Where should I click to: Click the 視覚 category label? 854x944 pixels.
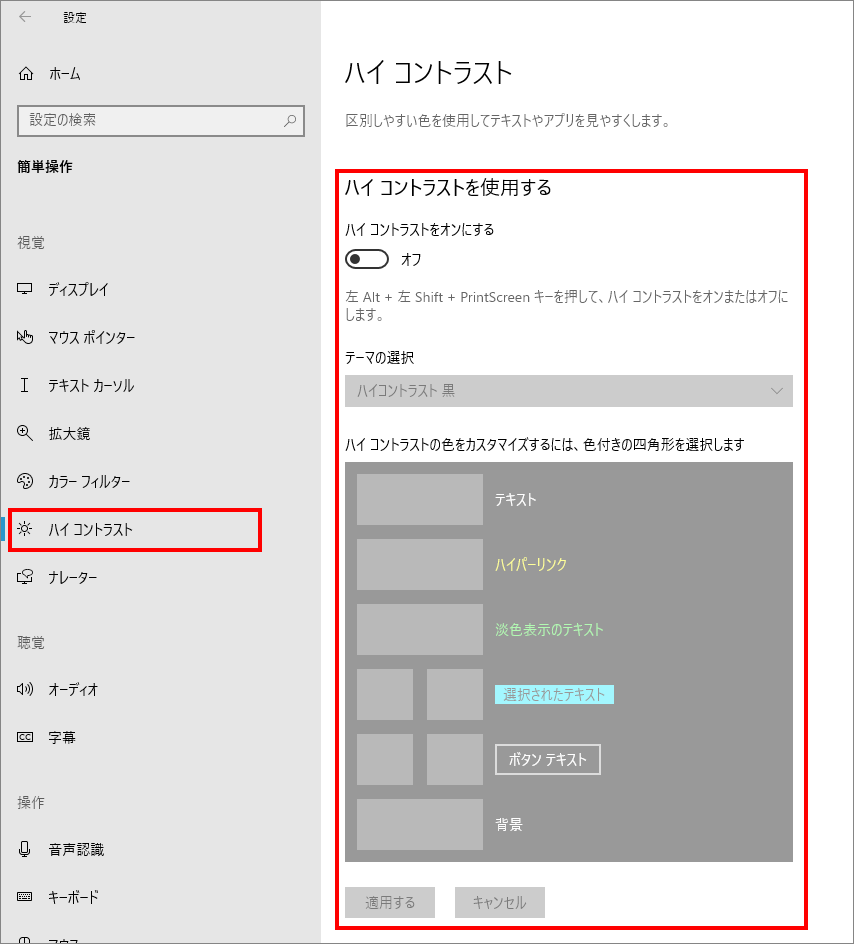pos(31,243)
